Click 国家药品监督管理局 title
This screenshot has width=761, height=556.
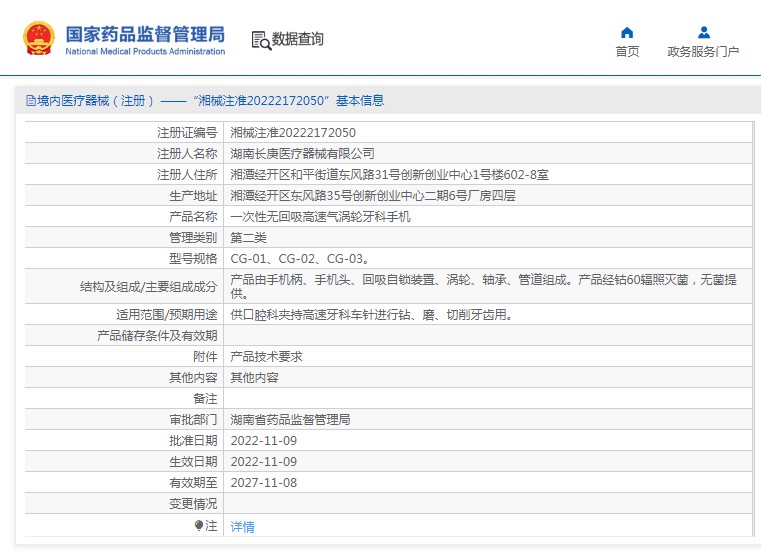pyautogui.click(x=145, y=34)
